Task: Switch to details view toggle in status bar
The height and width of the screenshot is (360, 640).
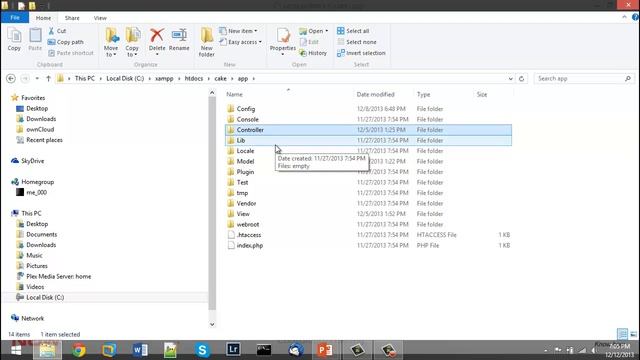Action: click(x=622, y=334)
